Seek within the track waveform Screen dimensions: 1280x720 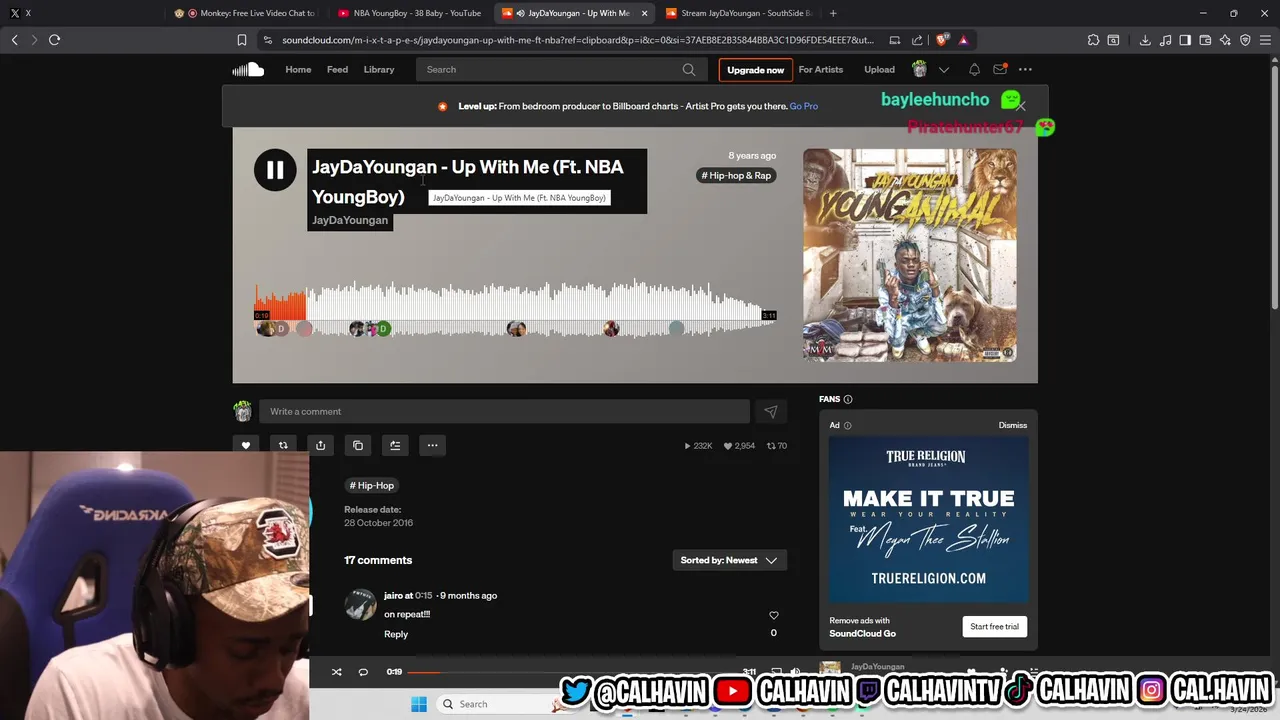click(515, 308)
